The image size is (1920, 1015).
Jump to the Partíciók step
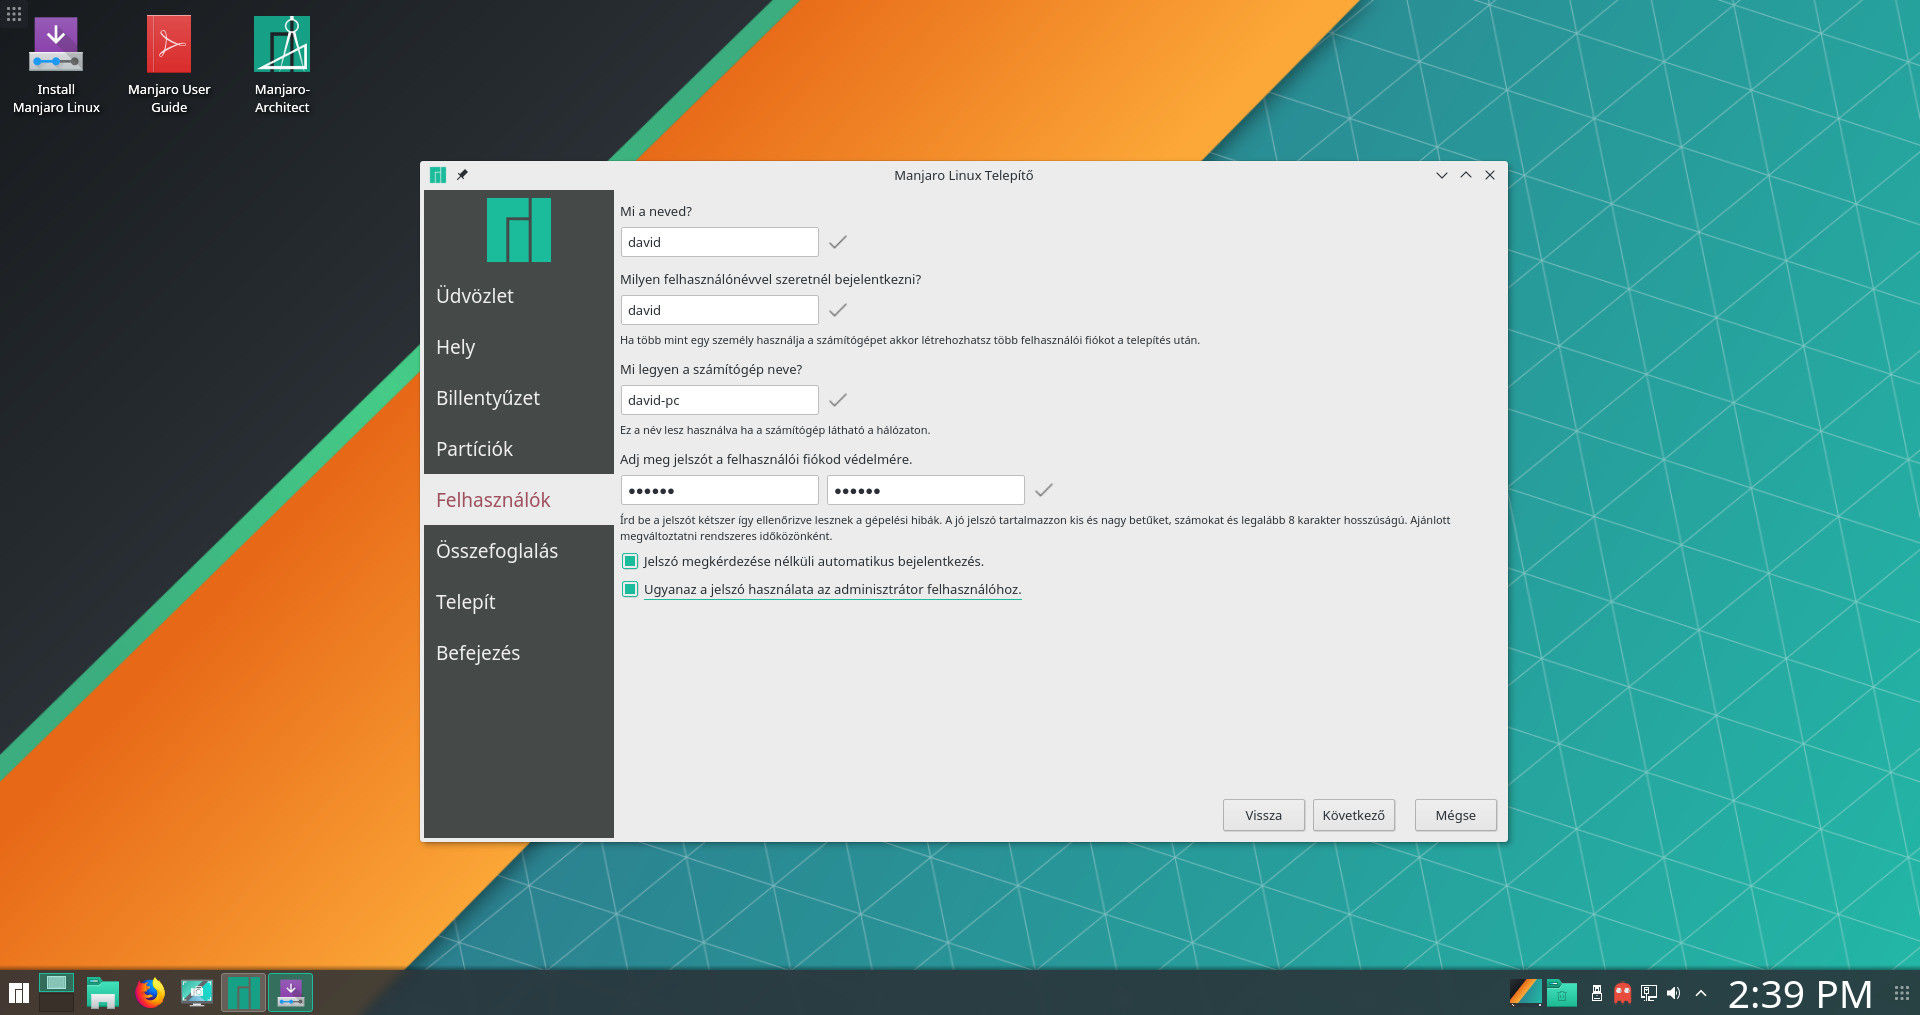(519, 449)
